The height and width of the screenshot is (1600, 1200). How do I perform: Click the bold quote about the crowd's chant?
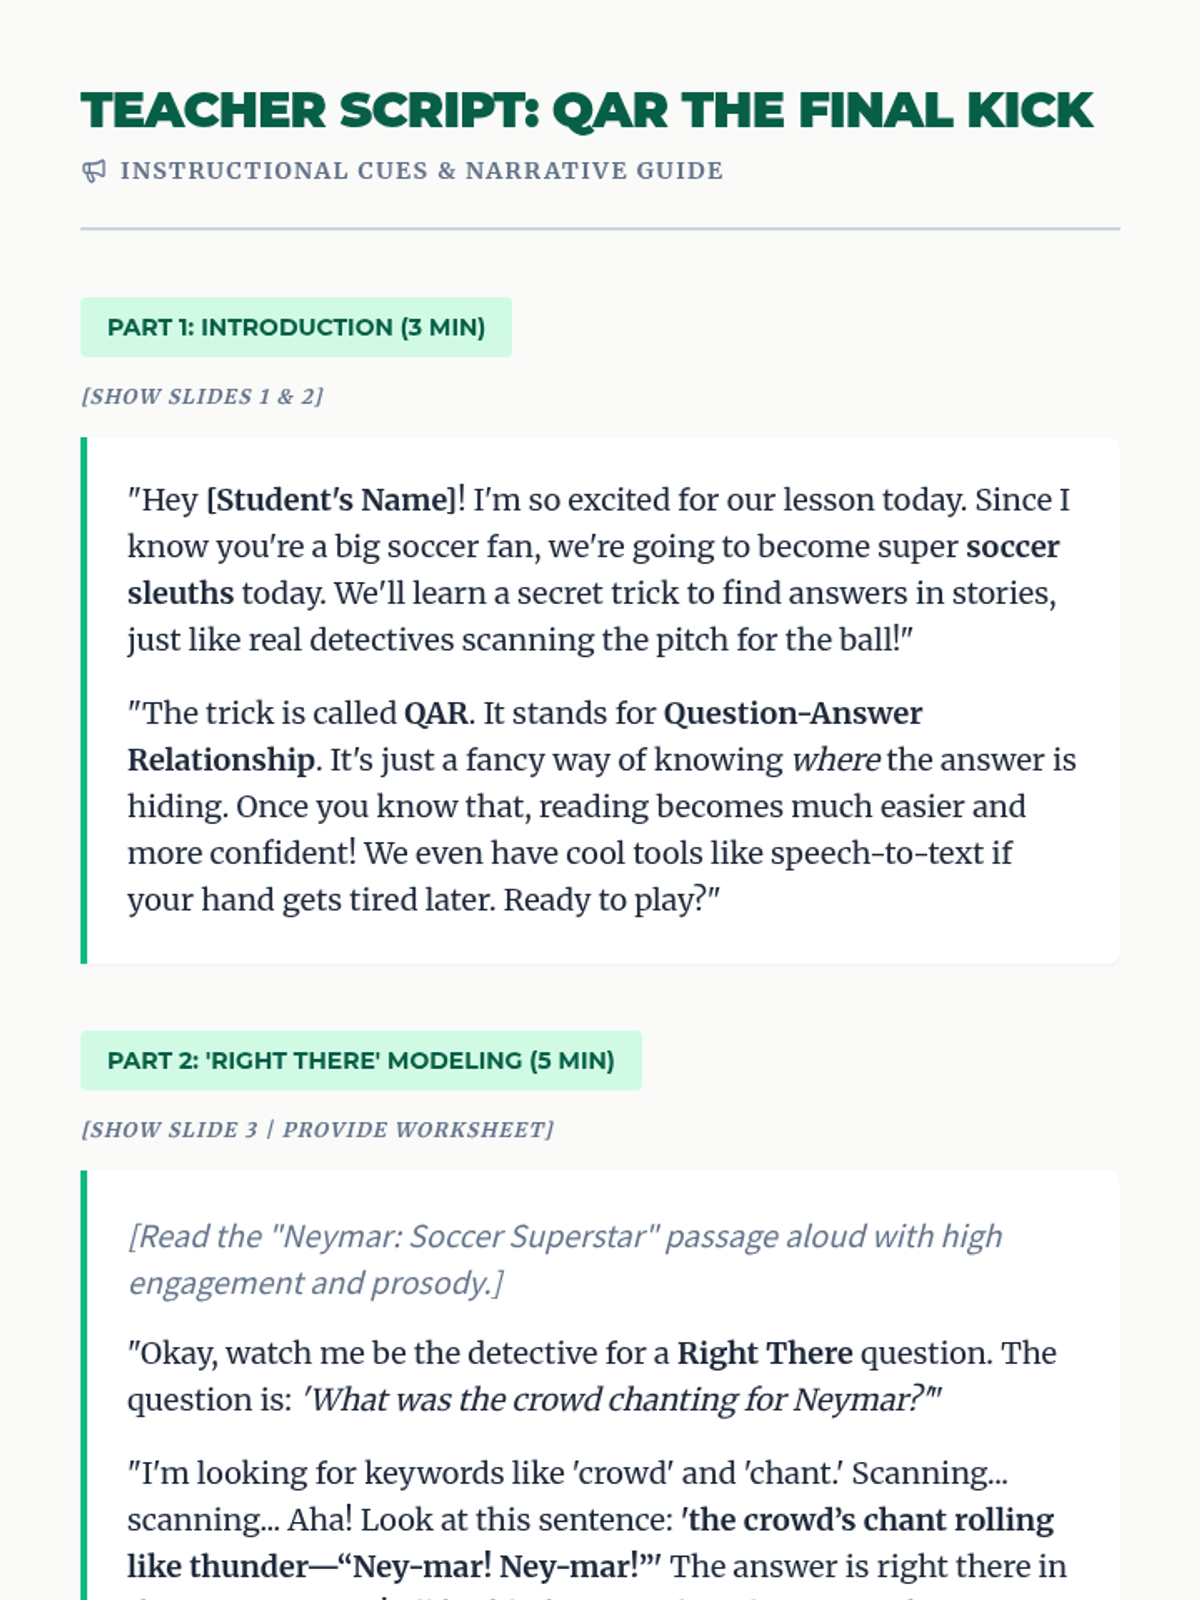(590, 1543)
